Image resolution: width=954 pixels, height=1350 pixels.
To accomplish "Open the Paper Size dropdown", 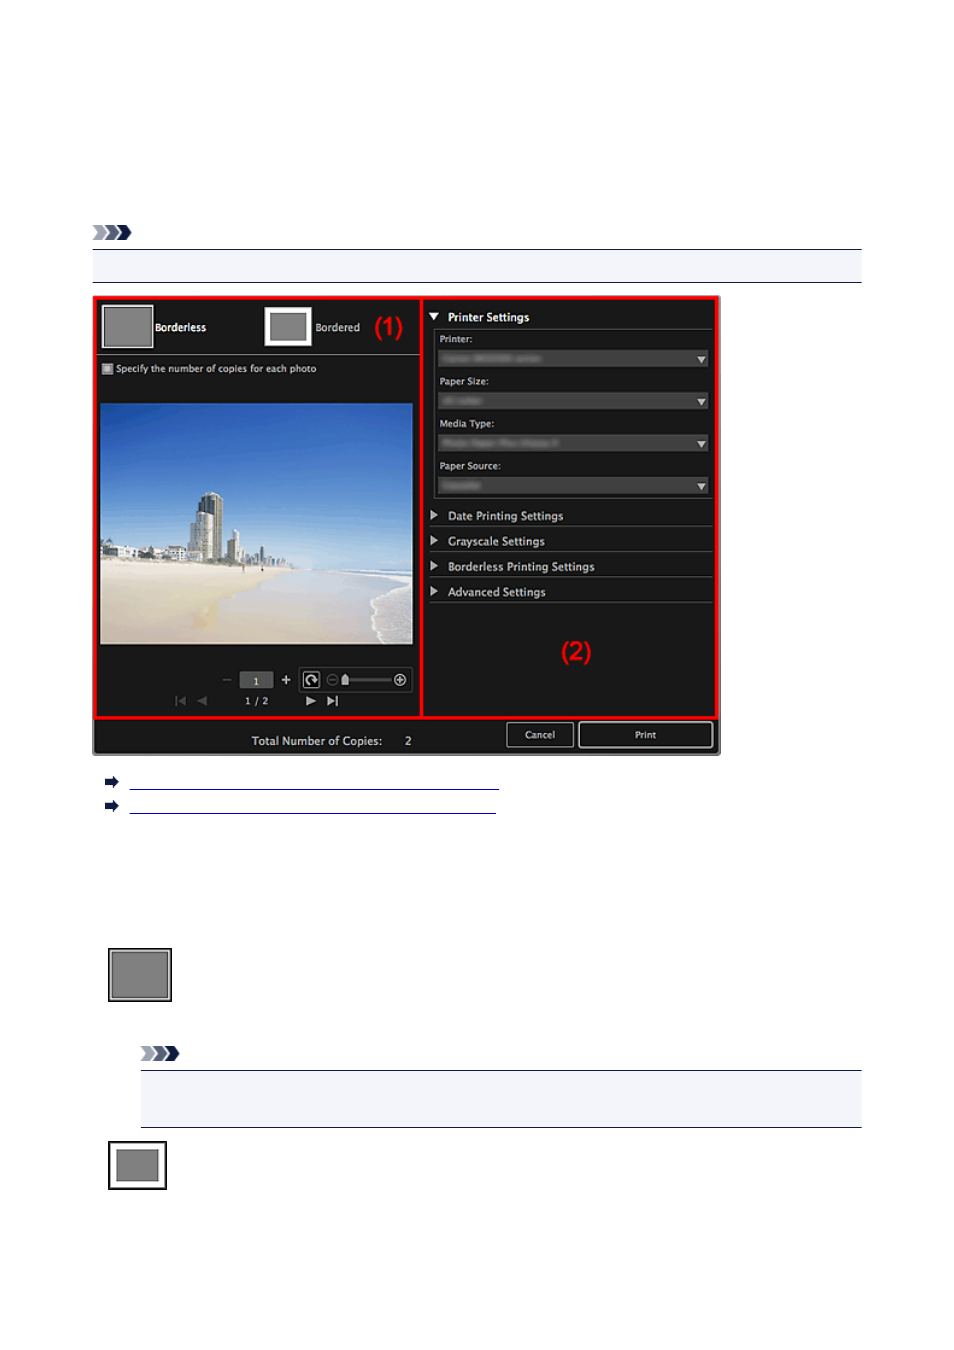I will [x=573, y=401].
